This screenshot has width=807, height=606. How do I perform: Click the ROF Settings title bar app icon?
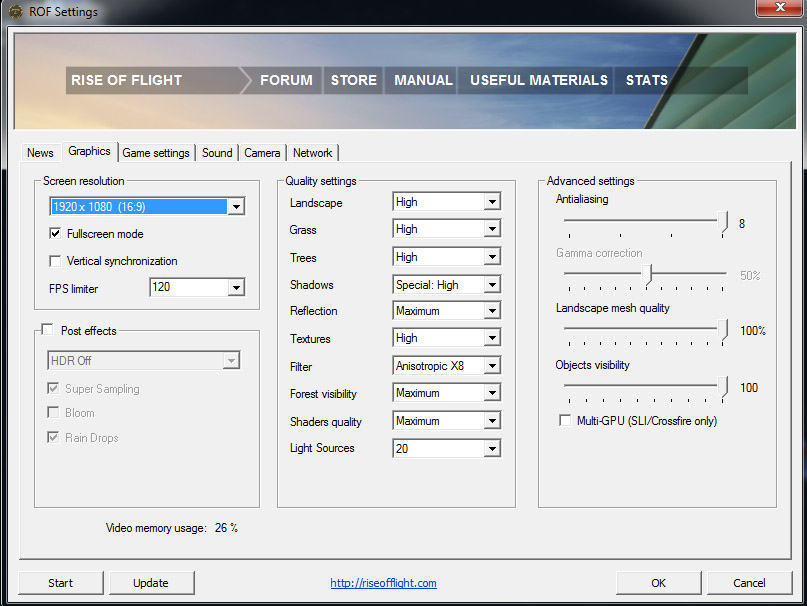click(x=15, y=11)
